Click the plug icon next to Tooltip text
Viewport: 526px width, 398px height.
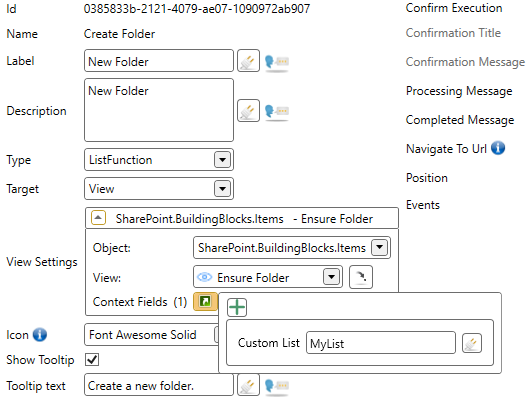(248, 385)
